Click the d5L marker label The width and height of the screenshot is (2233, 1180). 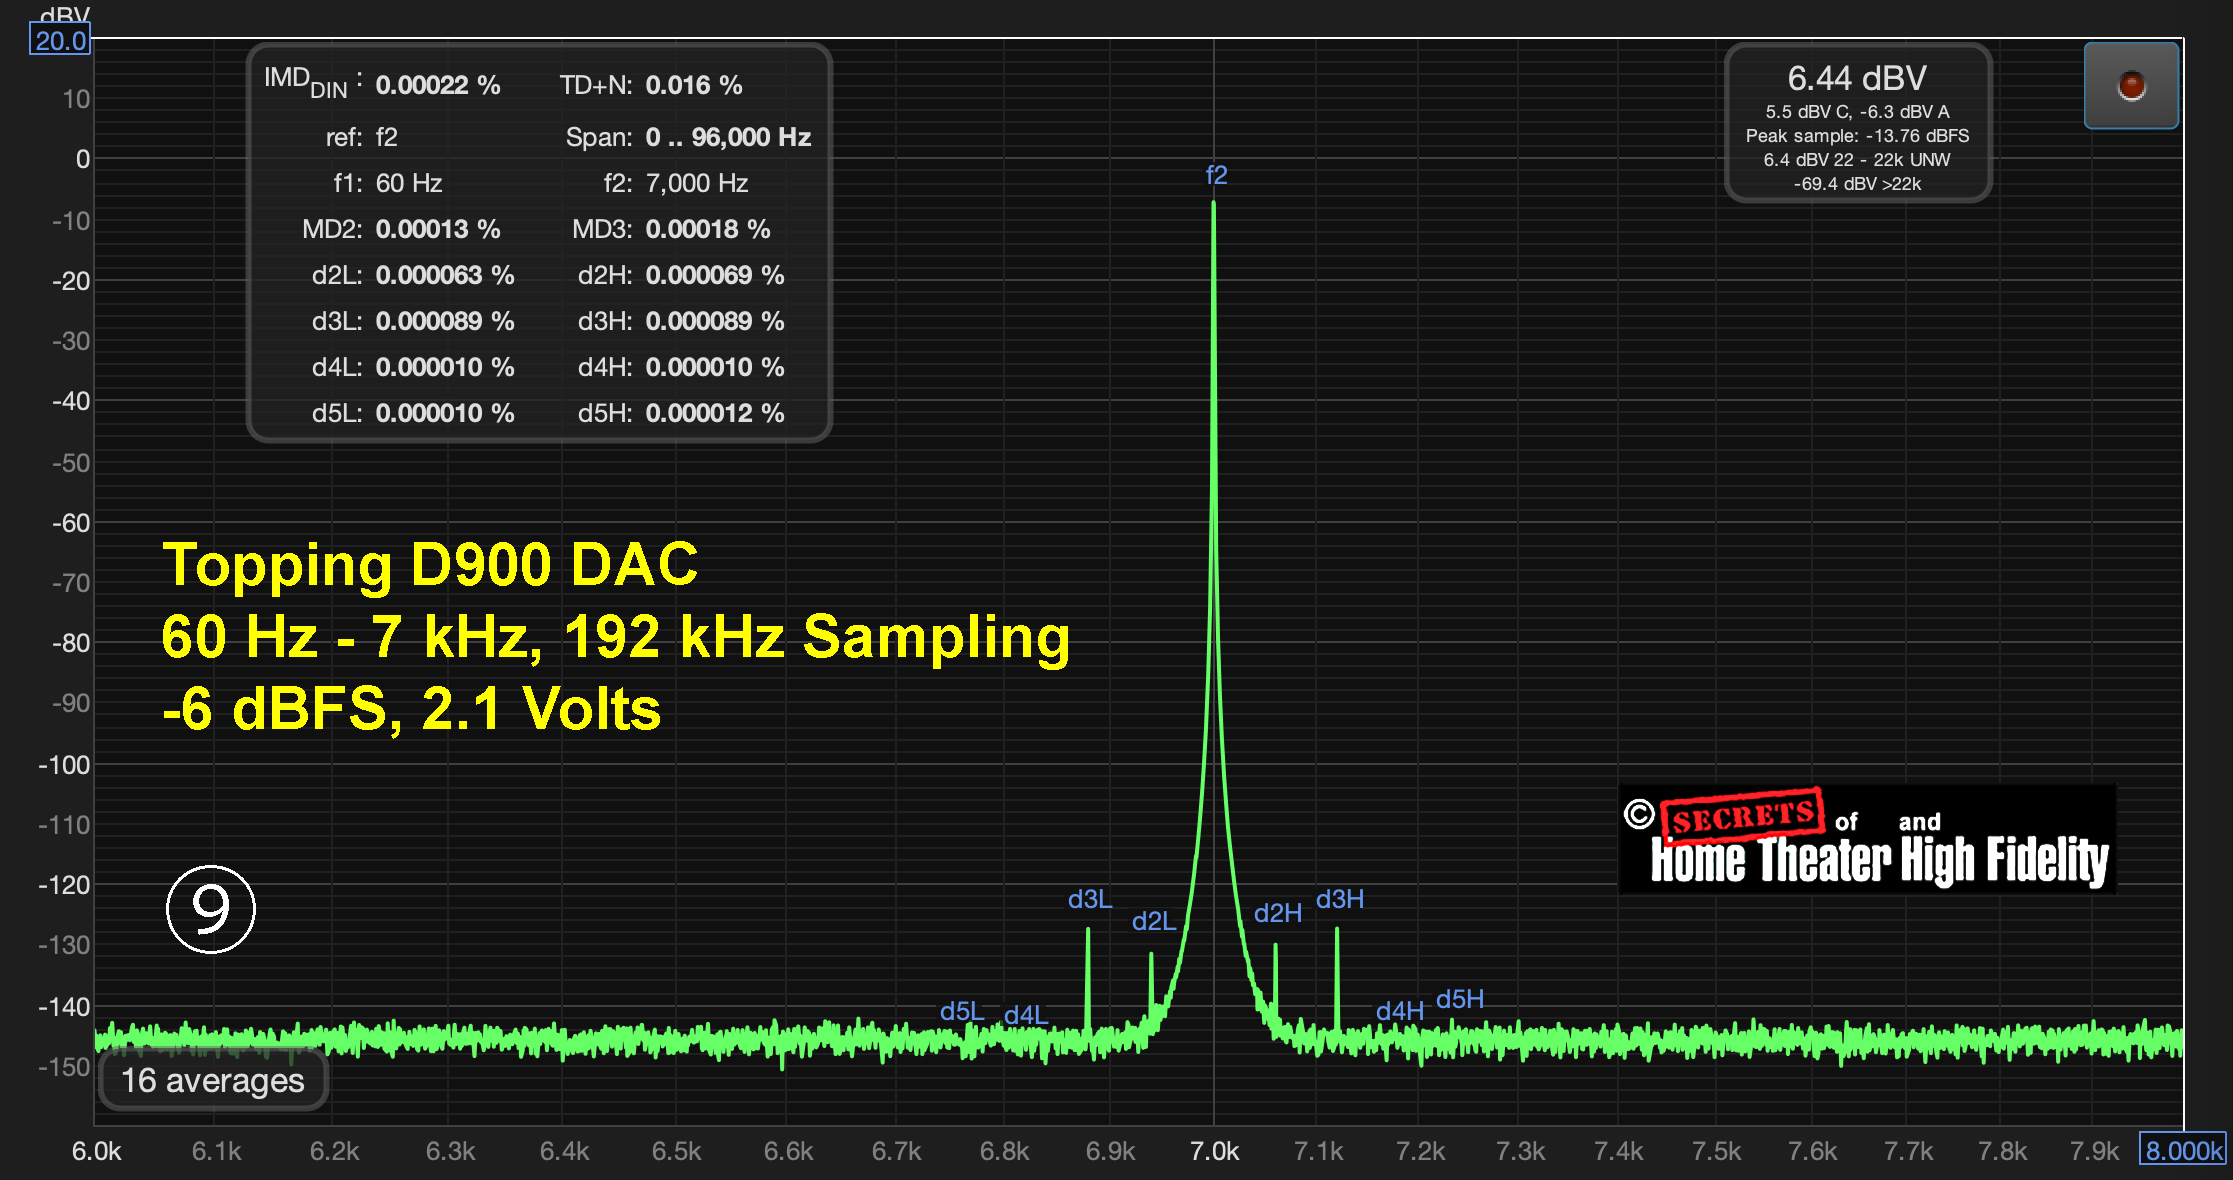(961, 1011)
